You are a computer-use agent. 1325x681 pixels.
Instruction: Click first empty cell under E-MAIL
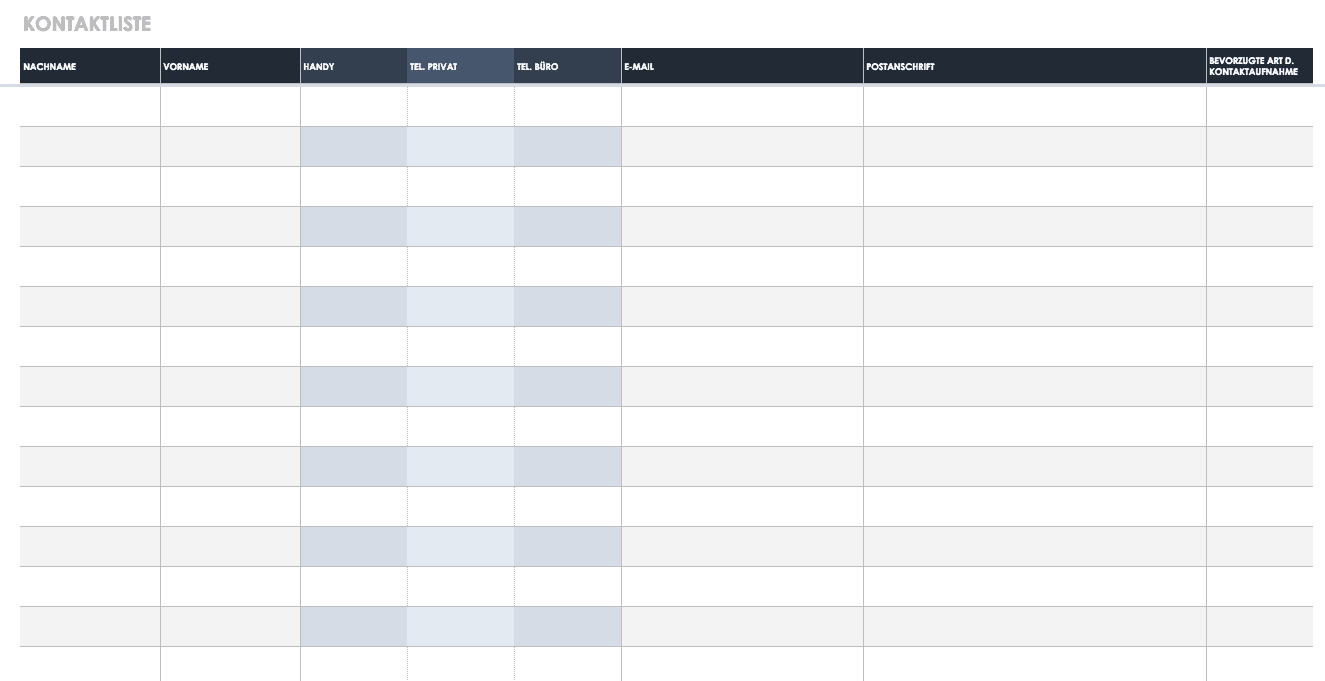pos(742,107)
